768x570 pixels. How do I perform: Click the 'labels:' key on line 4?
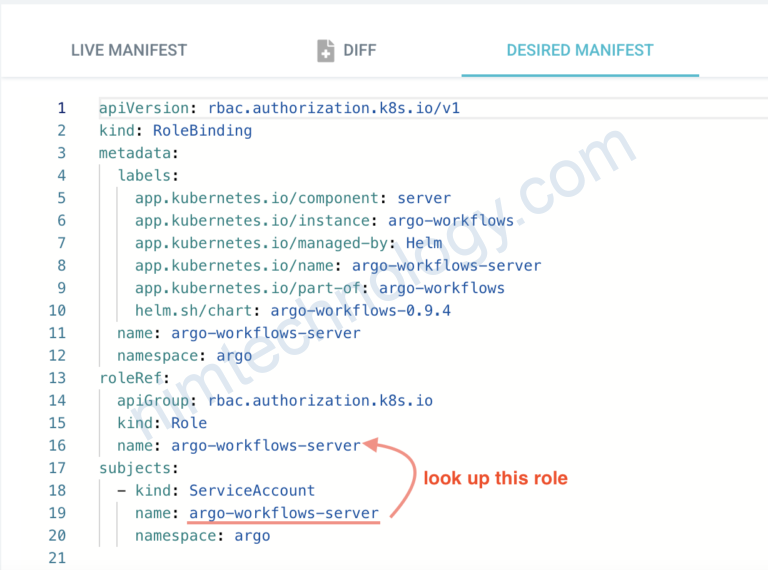coord(148,175)
